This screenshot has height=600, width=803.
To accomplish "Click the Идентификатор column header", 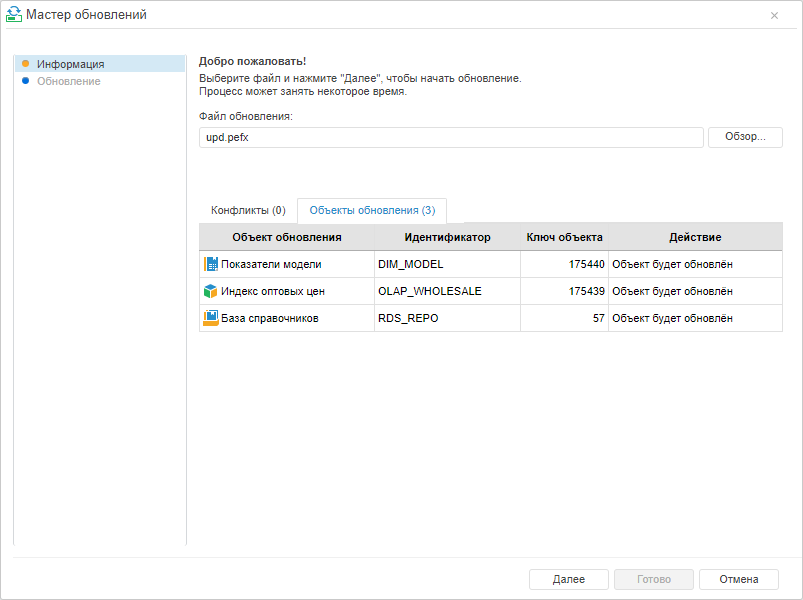I will click(x=448, y=237).
